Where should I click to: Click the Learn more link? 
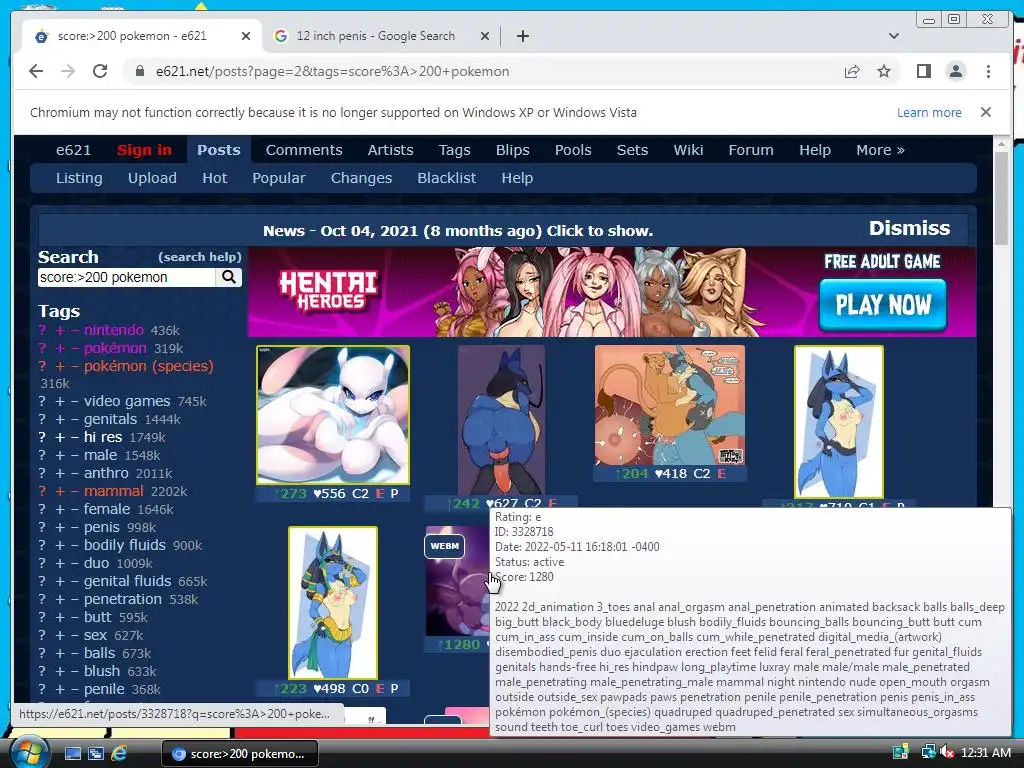(x=929, y=112)
